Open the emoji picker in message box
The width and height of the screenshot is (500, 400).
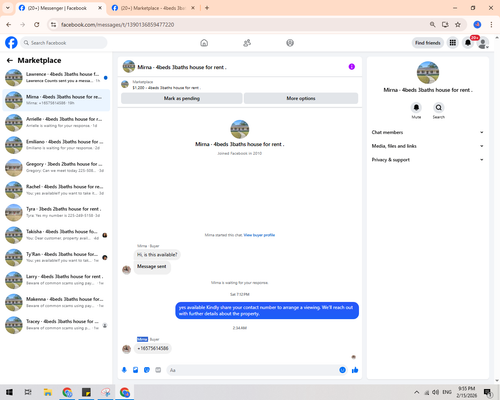[x=342, y=370]
